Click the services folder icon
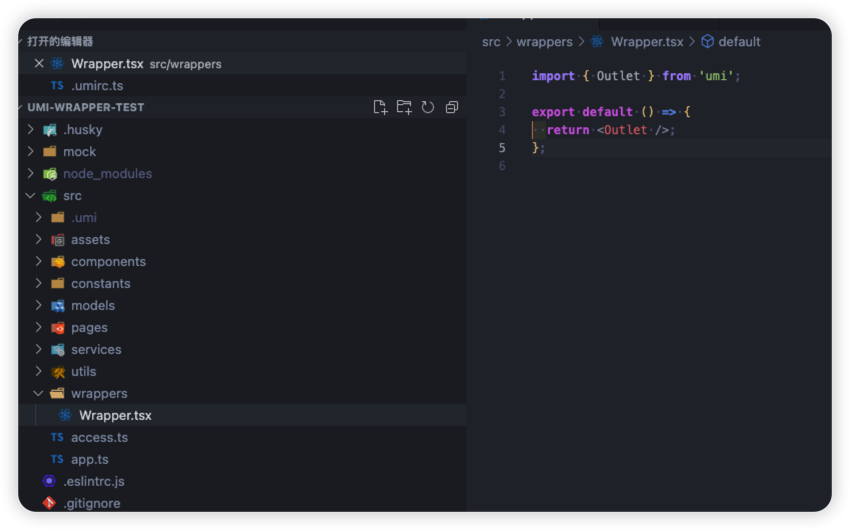 coord(57,350)
